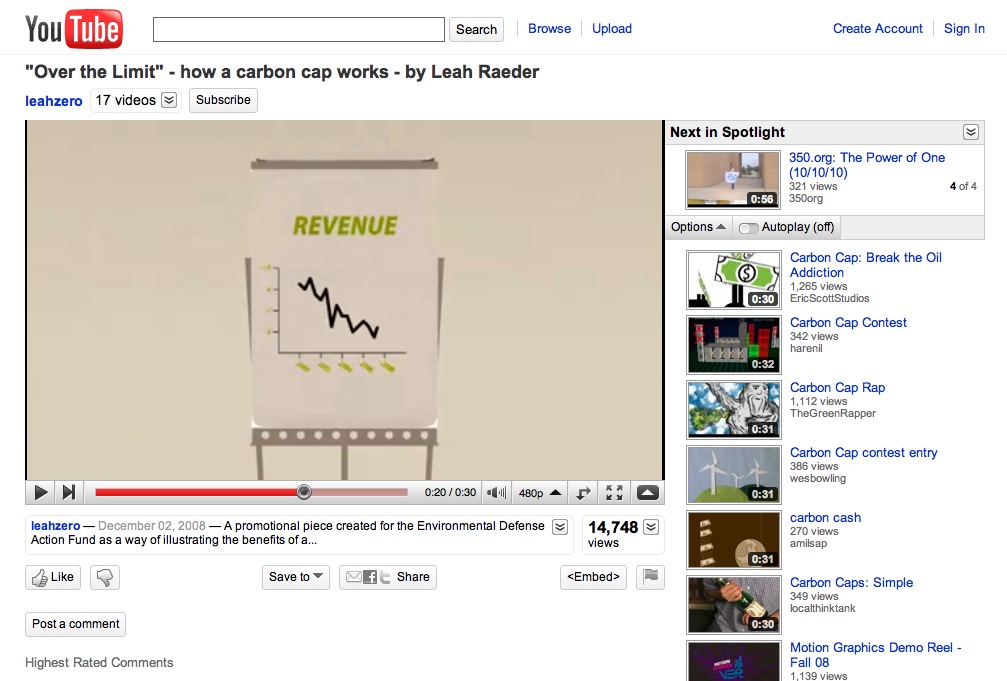Click the Browse link
Viewport: 1007px width, 681px height.
tap(549, 28)
